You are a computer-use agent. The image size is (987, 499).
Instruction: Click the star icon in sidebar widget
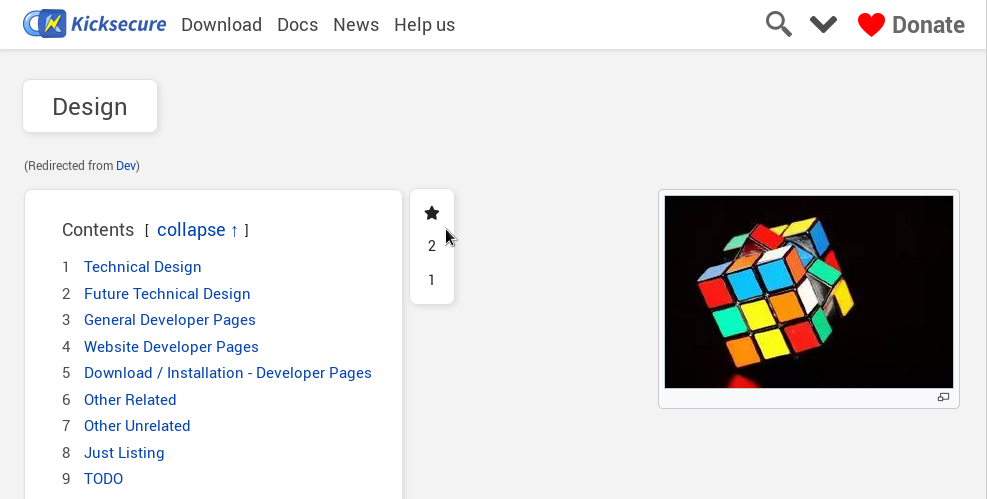432,213
